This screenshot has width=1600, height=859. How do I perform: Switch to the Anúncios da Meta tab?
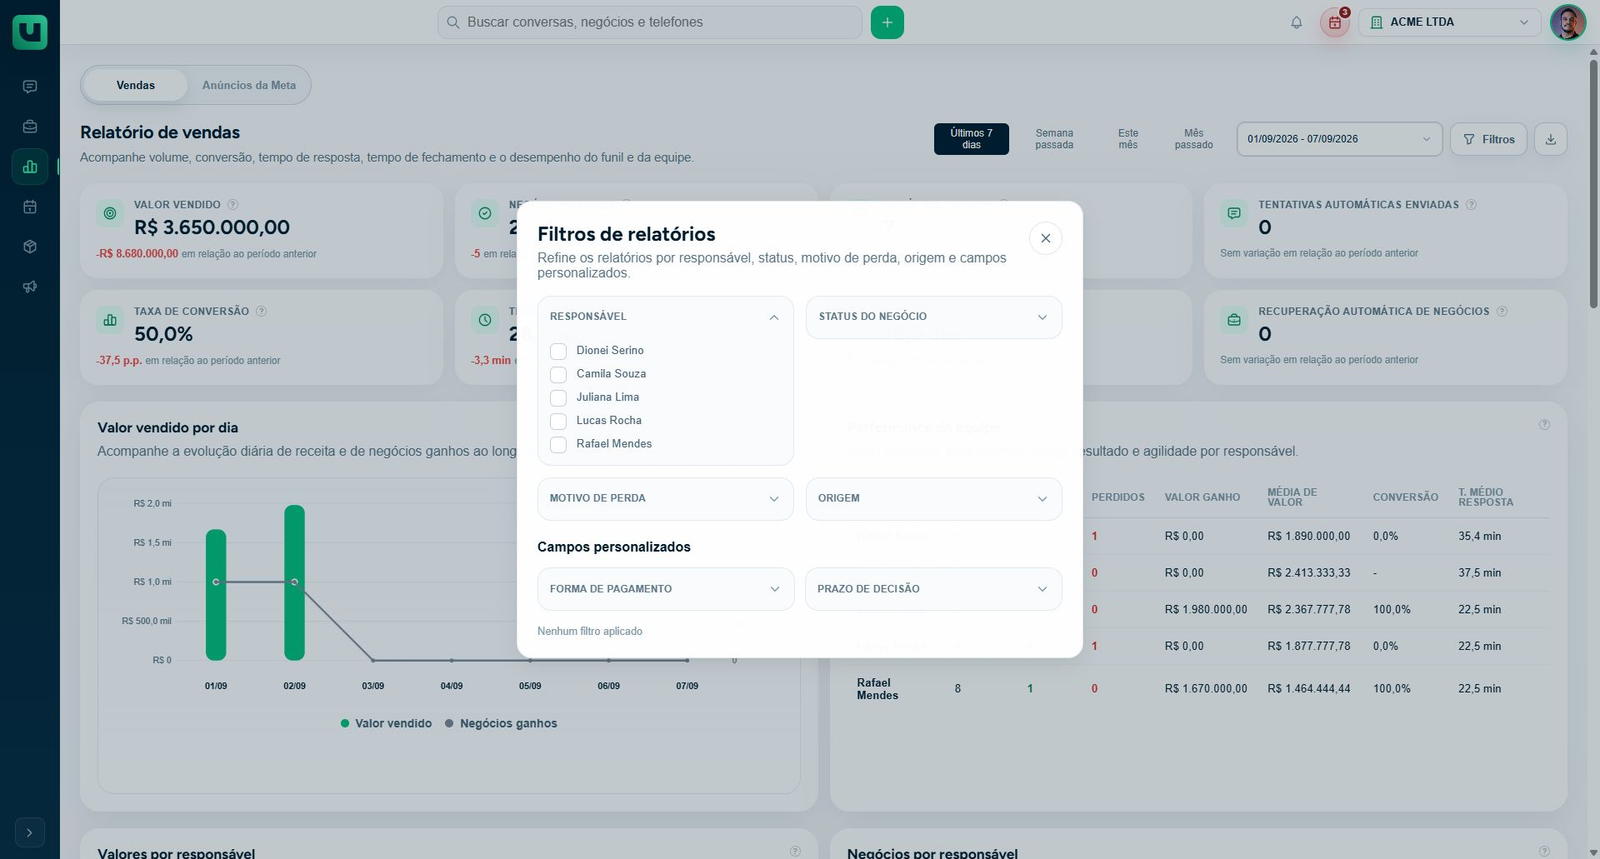pos(249,85)
